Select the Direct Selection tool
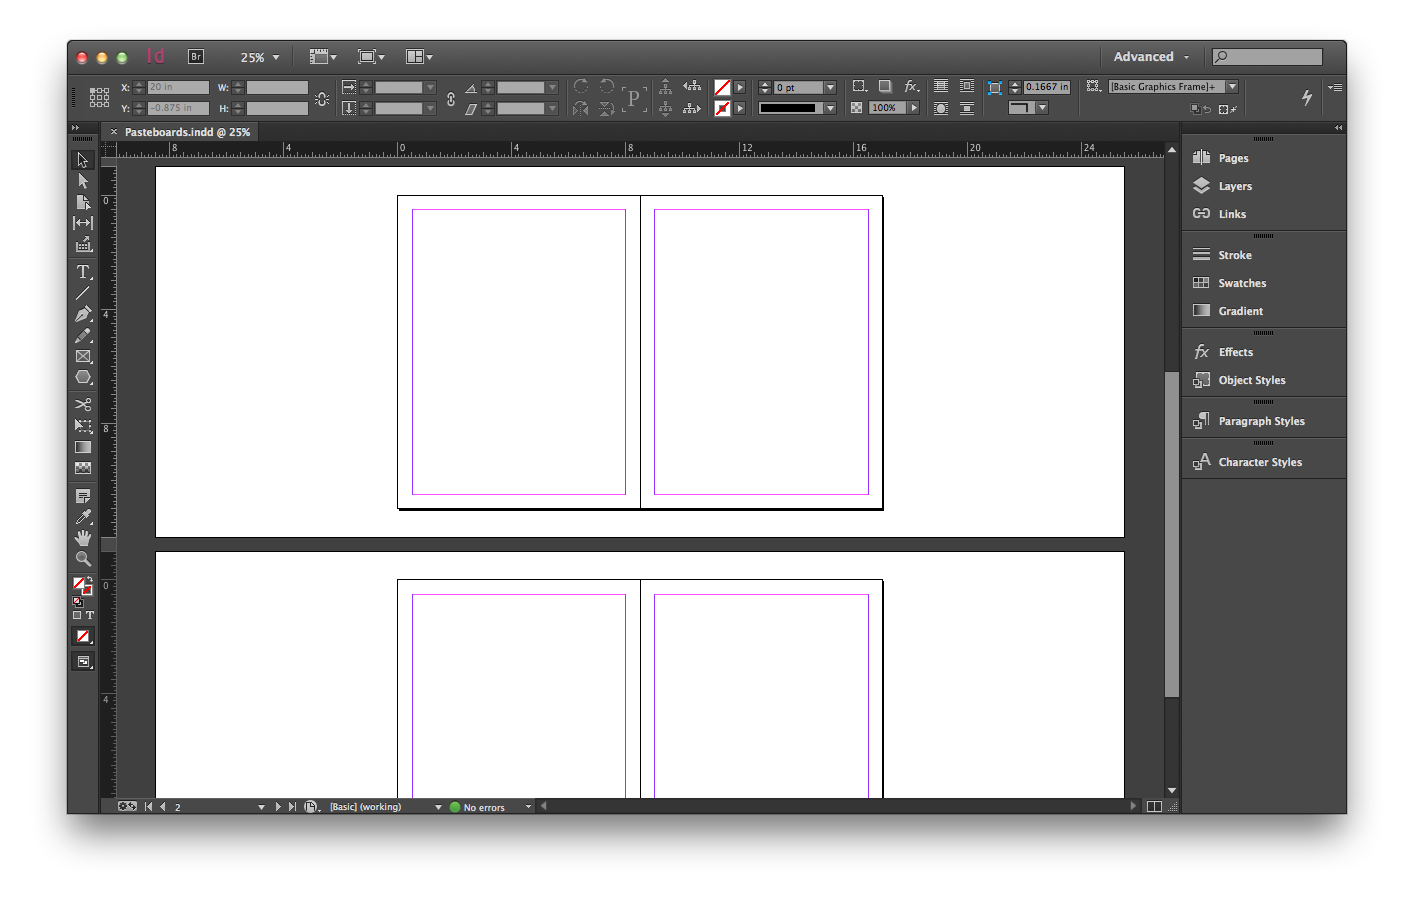 coord(83,181)
